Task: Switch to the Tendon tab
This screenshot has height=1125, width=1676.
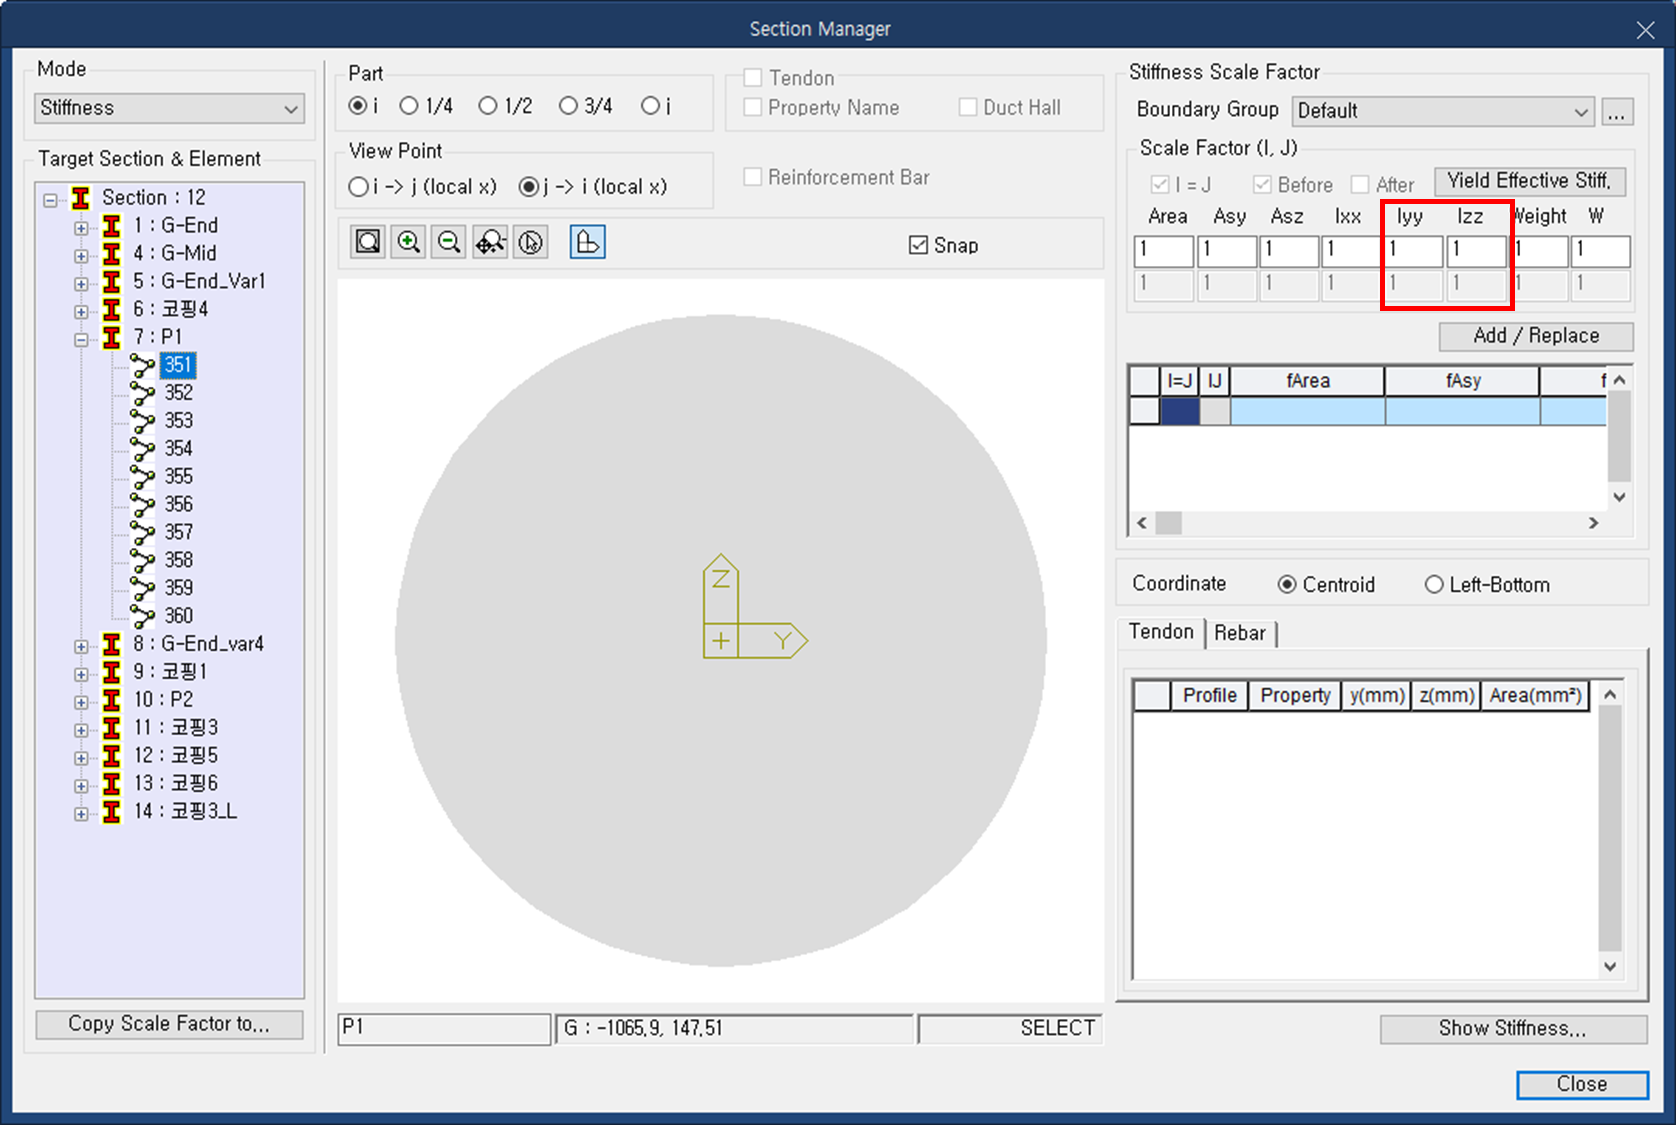Action: pyautogui.click(x=1161, y=632)
